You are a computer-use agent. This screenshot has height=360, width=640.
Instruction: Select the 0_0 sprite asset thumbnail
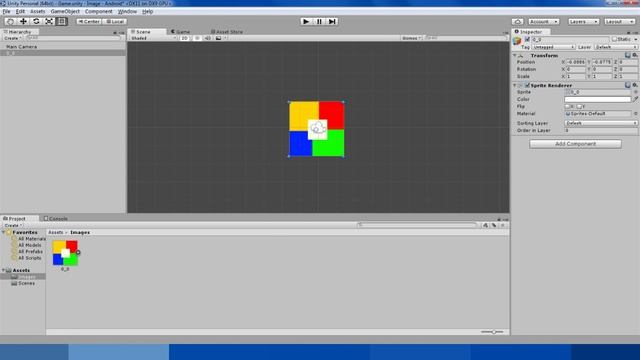pyautogui.click(x=65, y=253)
